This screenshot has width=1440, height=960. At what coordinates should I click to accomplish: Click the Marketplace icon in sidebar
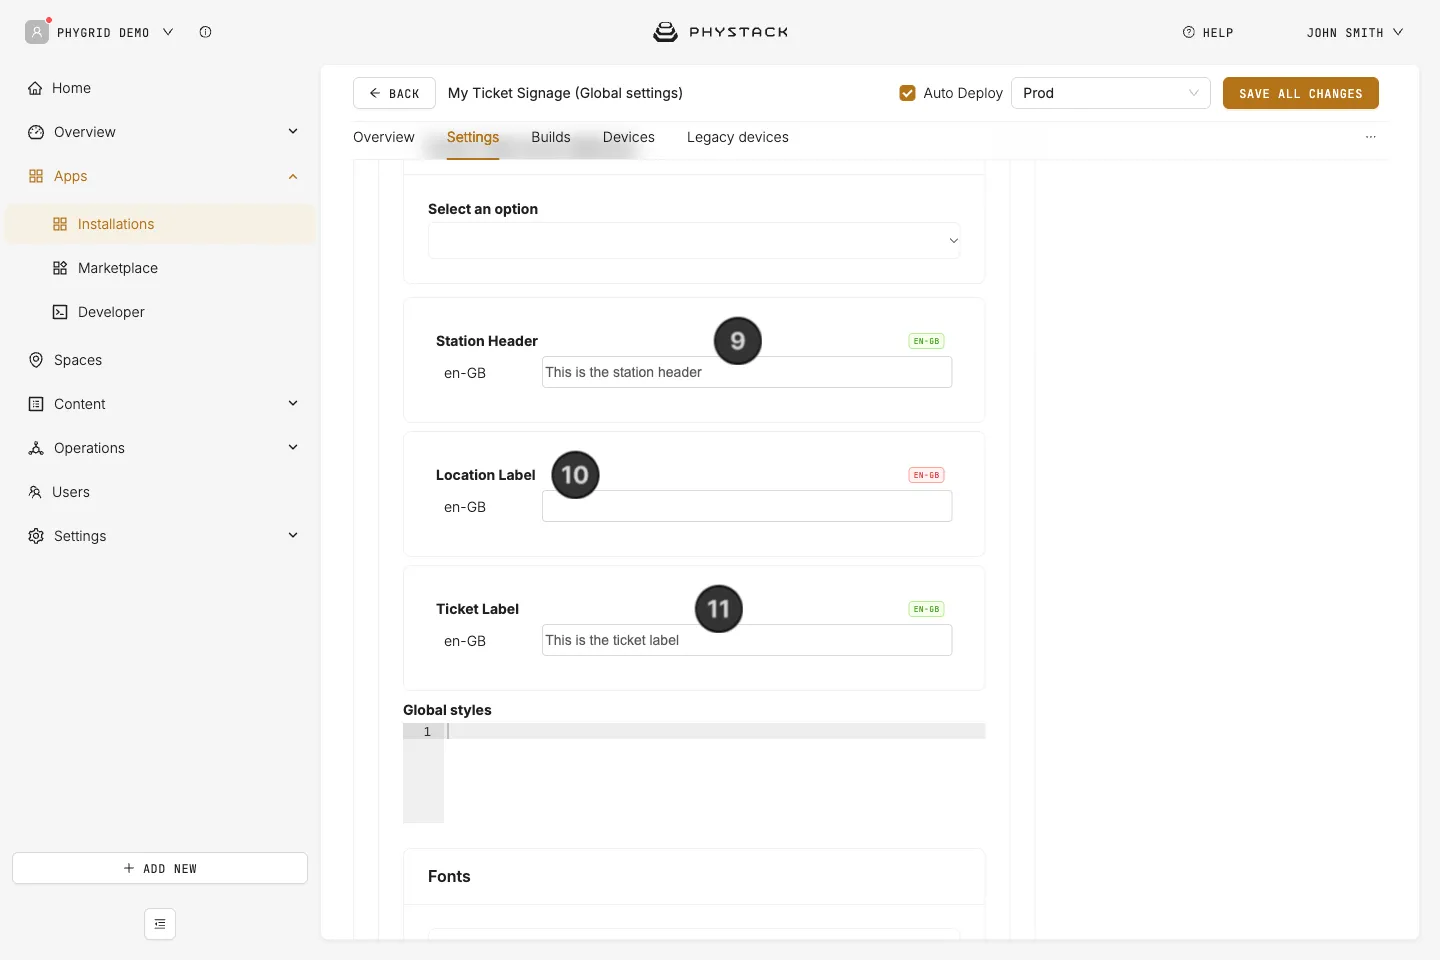(x=60, y=268)
